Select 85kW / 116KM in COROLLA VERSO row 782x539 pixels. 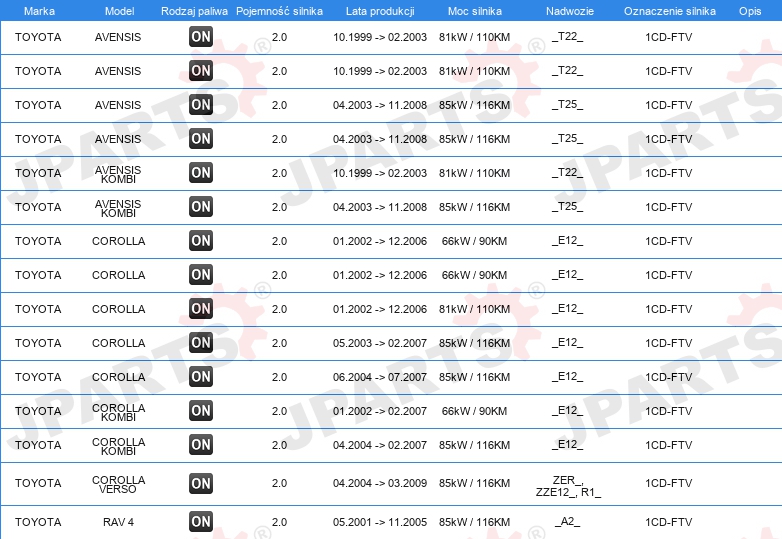point(474,483)
